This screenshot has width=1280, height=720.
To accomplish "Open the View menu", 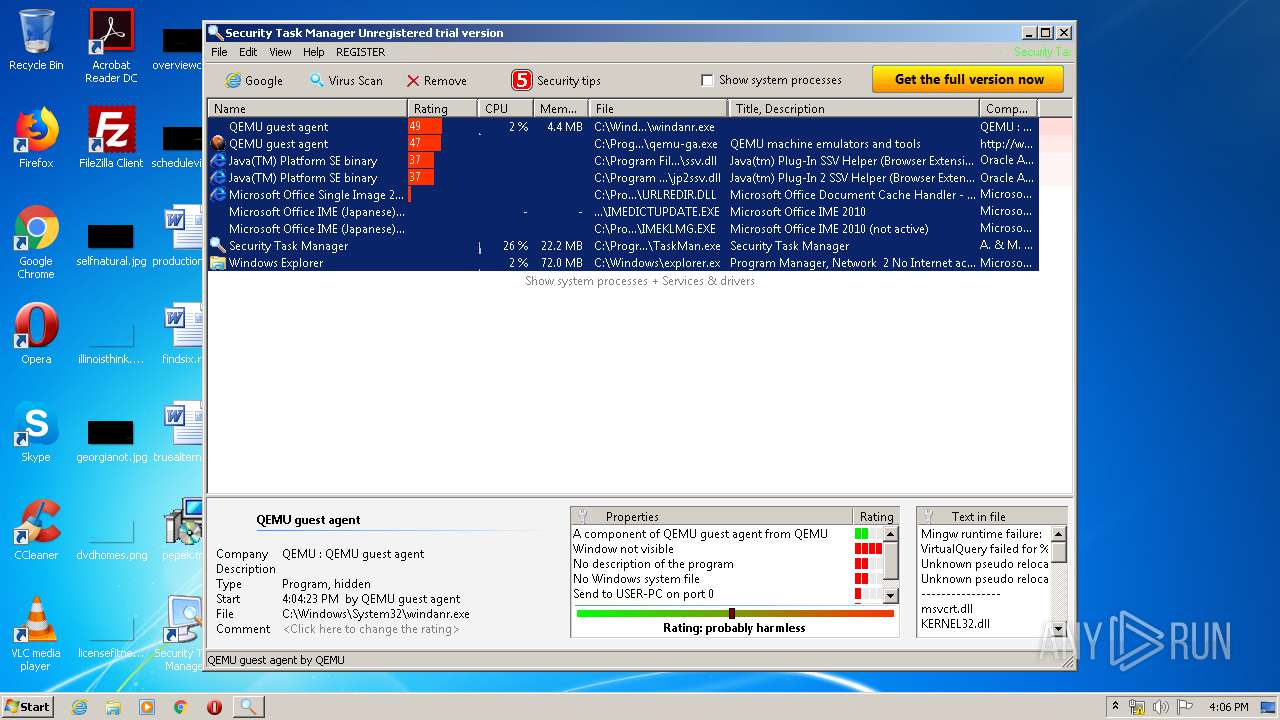I will [x=281, y=52].
